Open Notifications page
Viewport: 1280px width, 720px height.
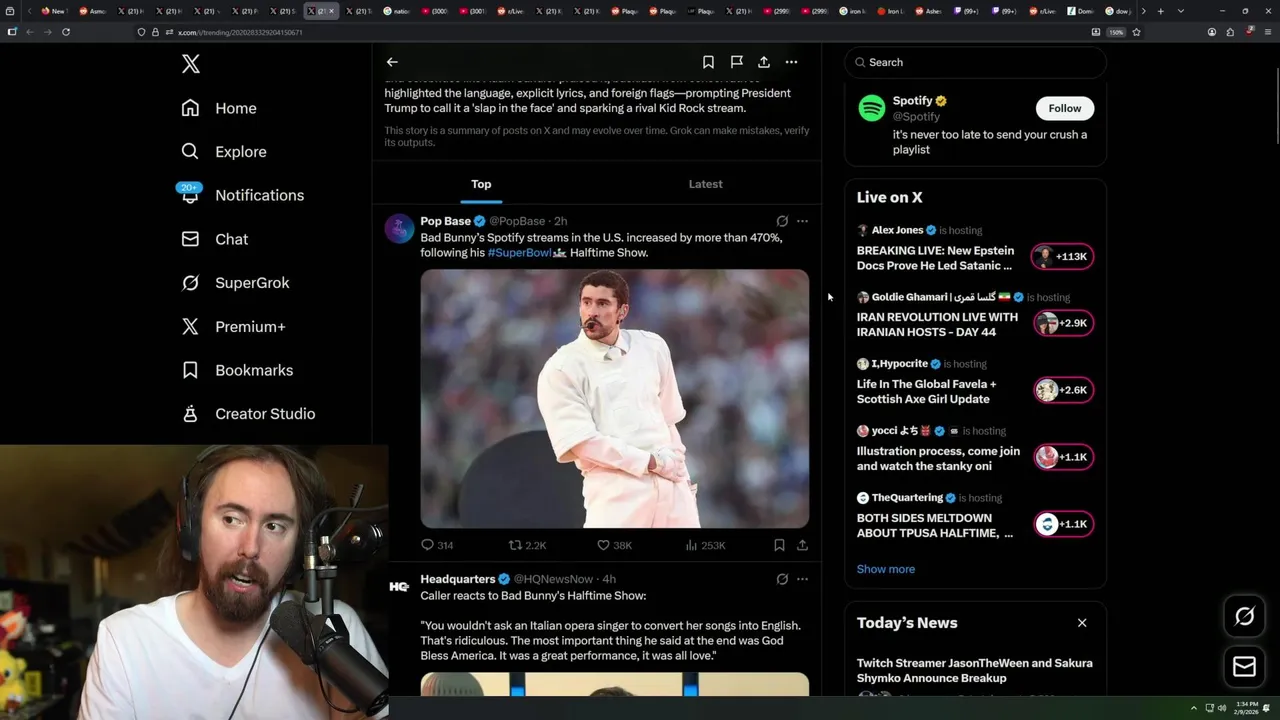click(x=241, y=195)
